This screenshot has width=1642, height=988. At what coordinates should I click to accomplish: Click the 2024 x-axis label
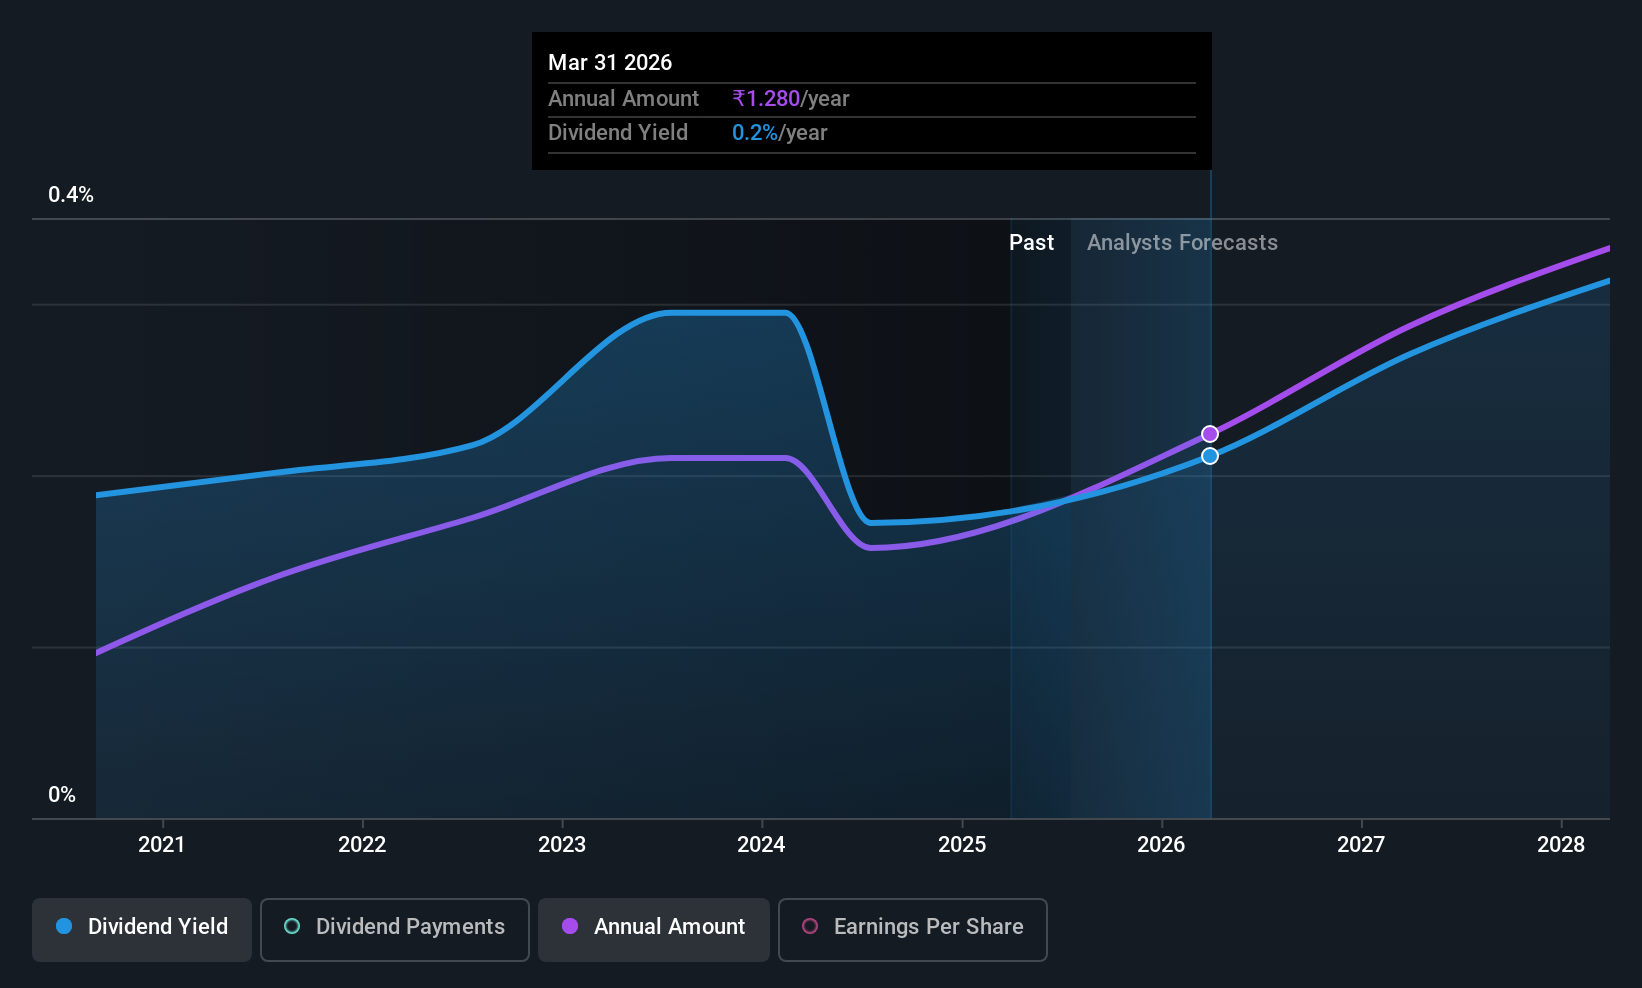click(x=761, y=845)
